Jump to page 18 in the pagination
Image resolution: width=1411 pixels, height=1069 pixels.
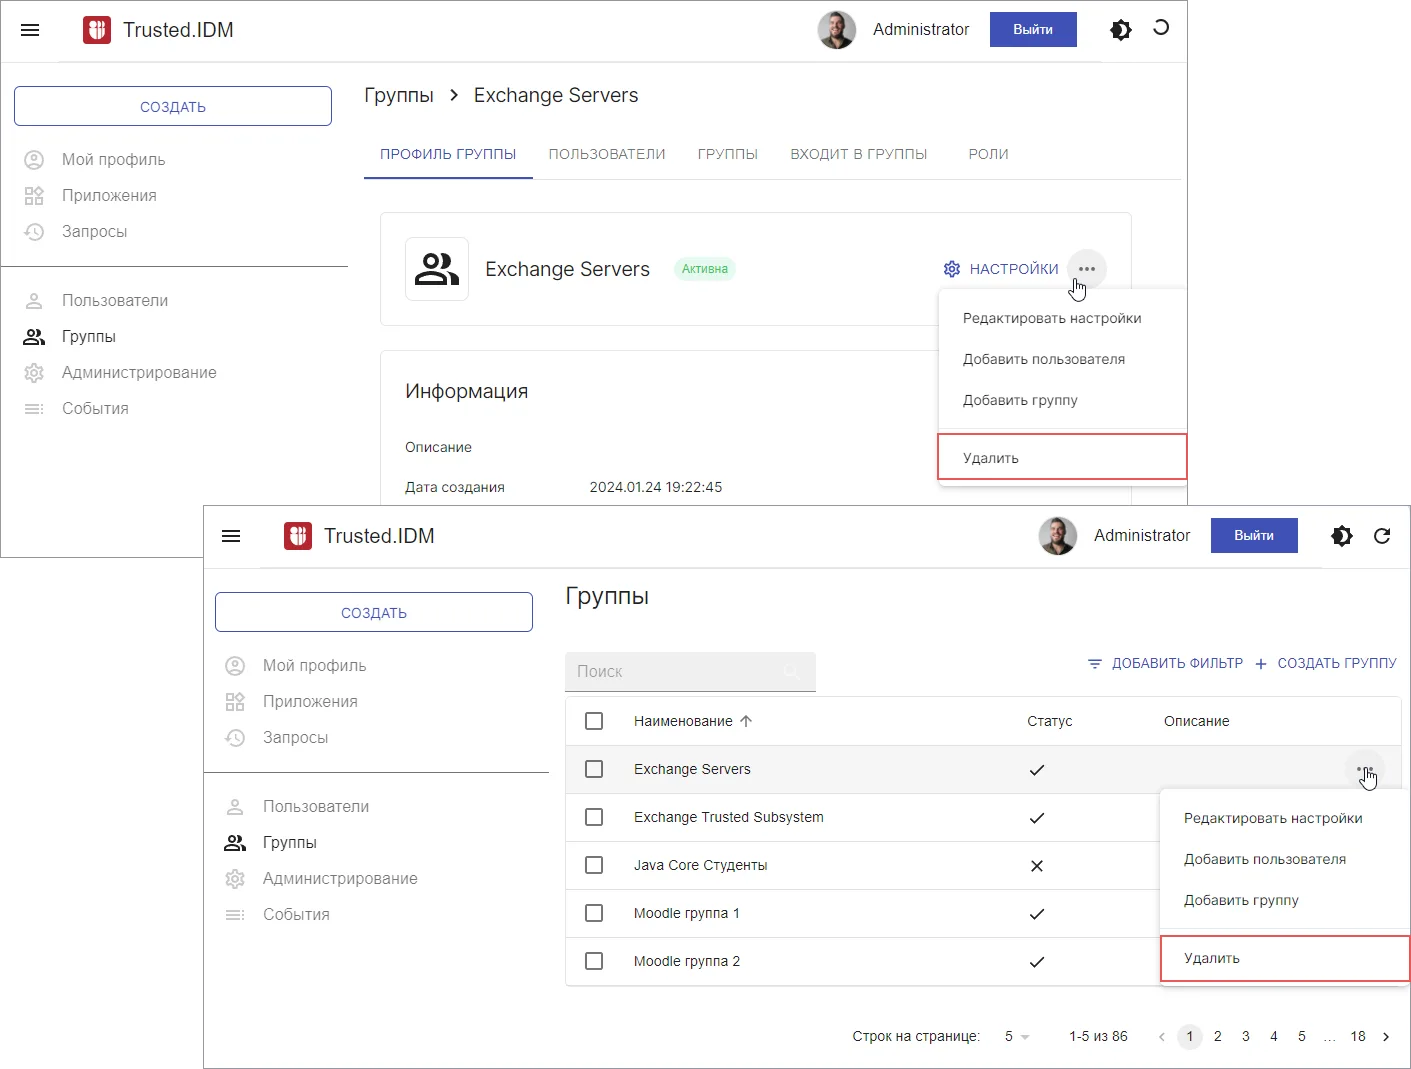(1357, 1037)
